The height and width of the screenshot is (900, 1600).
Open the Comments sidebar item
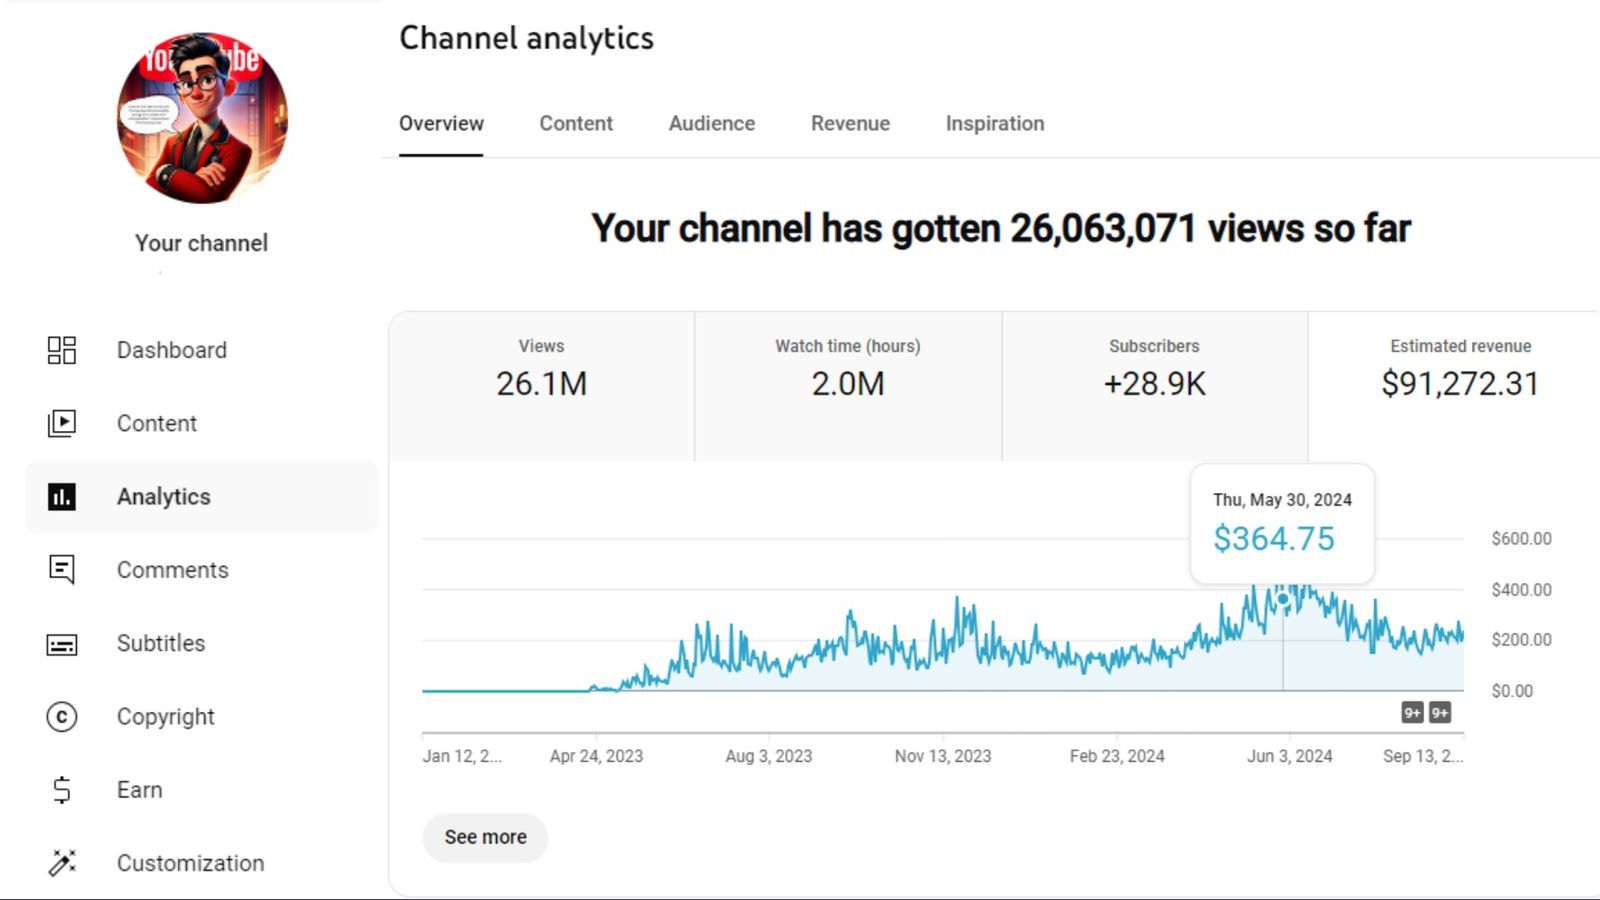pos(202,570)
